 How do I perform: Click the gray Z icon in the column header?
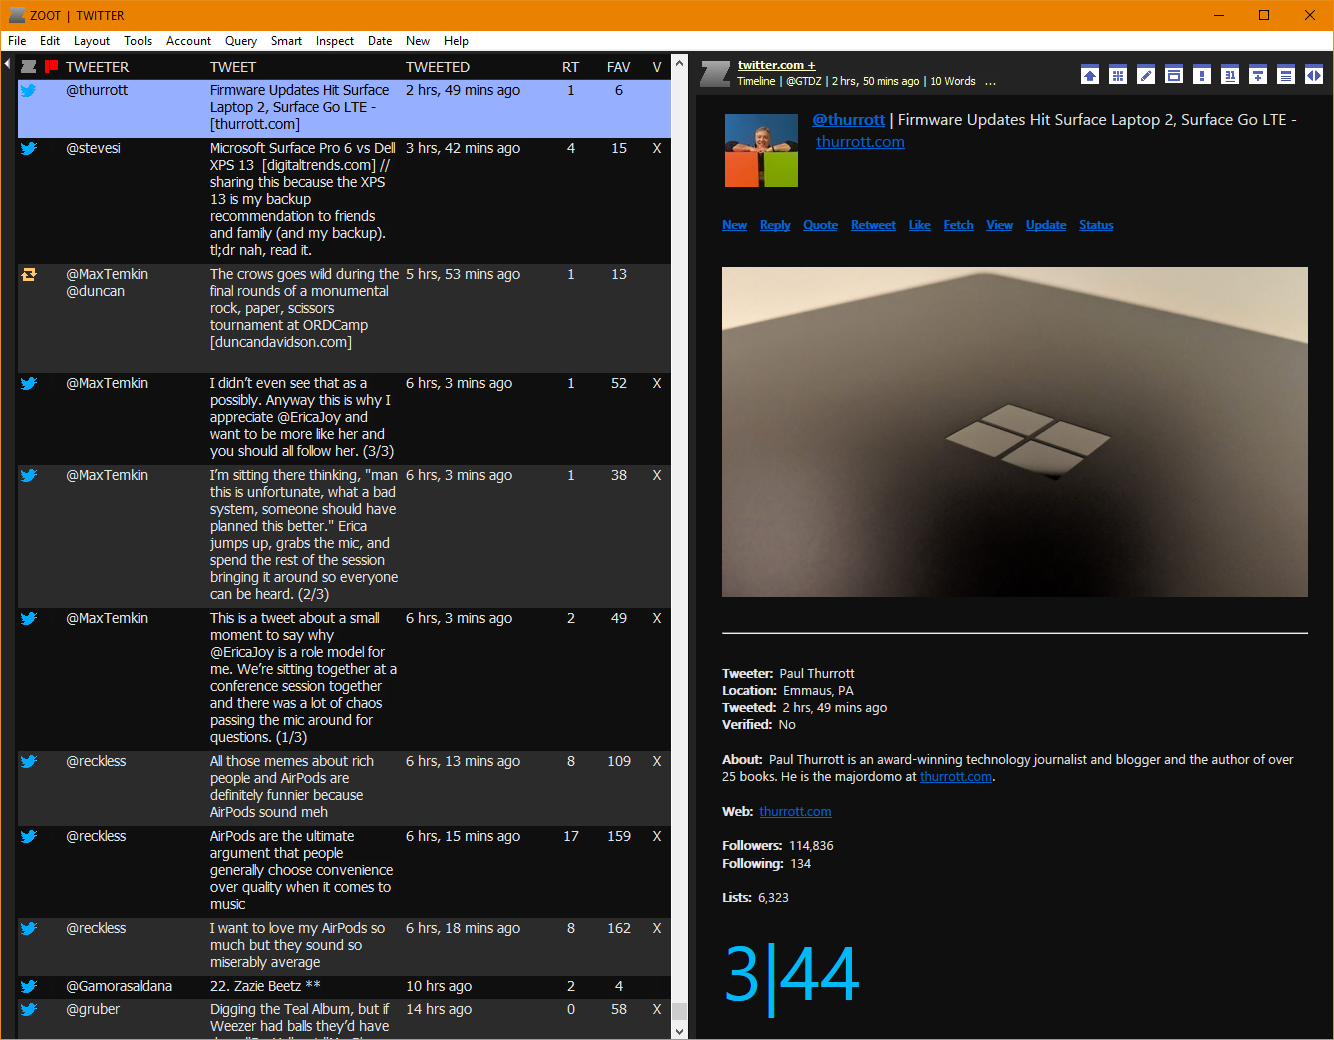pos(29,67)
